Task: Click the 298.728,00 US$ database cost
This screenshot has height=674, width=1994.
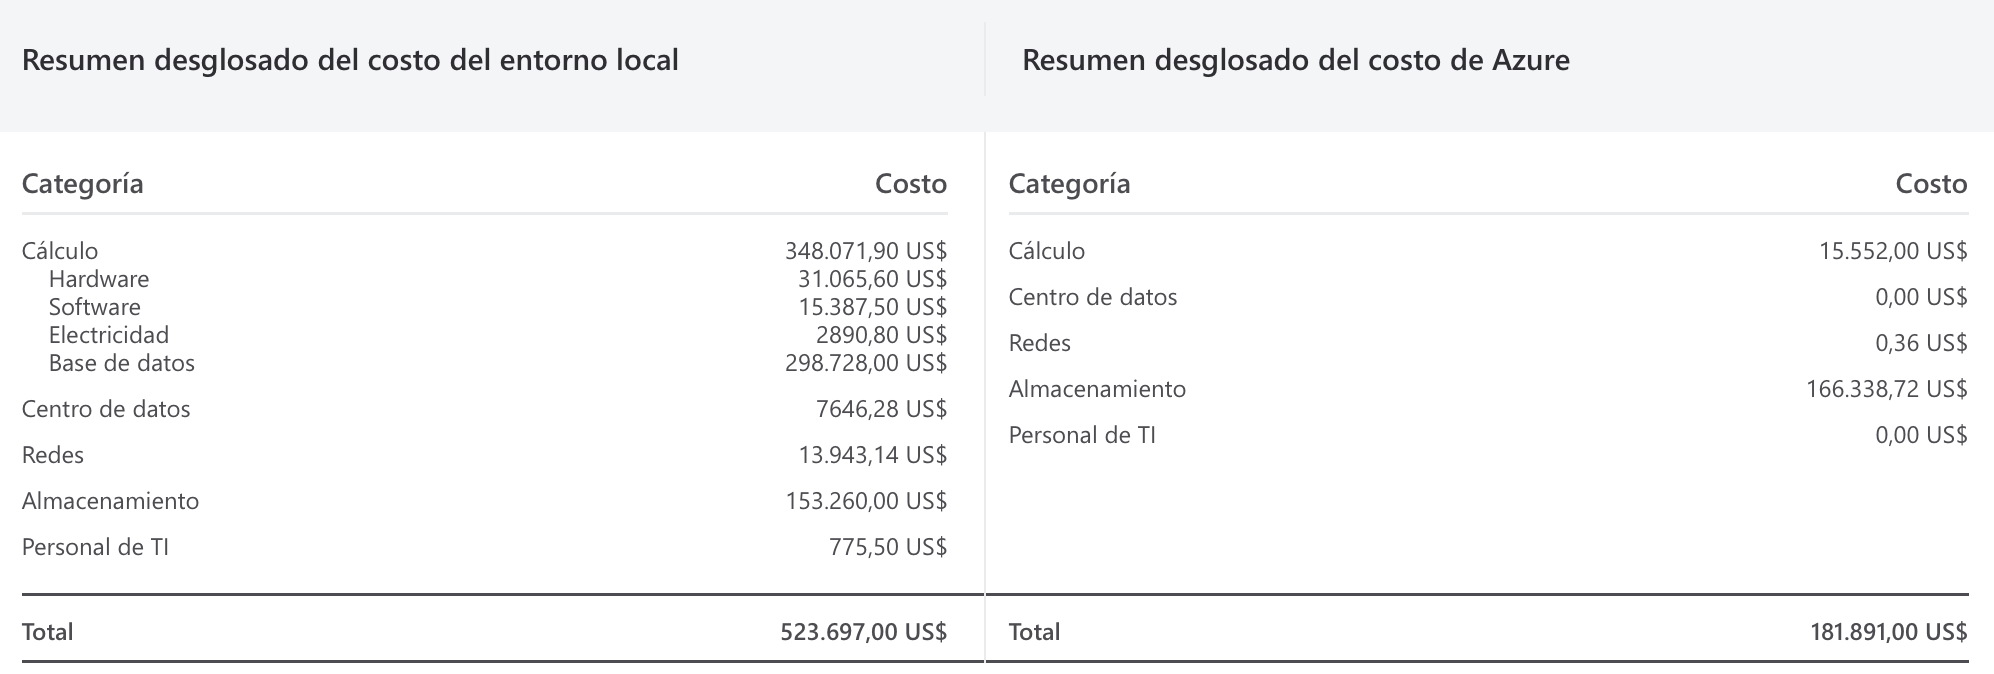Action: [866, 363]
